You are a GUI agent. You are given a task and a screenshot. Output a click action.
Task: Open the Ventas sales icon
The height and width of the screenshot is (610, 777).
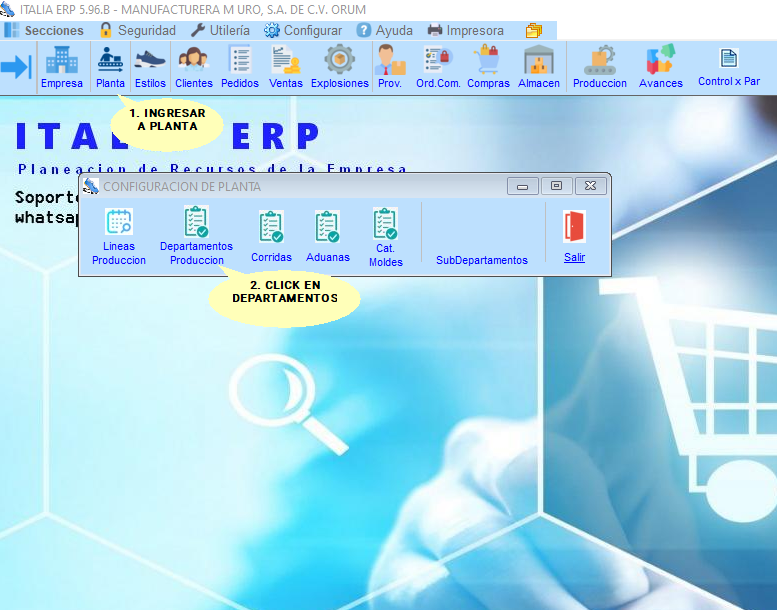click(x=286, y=59)
